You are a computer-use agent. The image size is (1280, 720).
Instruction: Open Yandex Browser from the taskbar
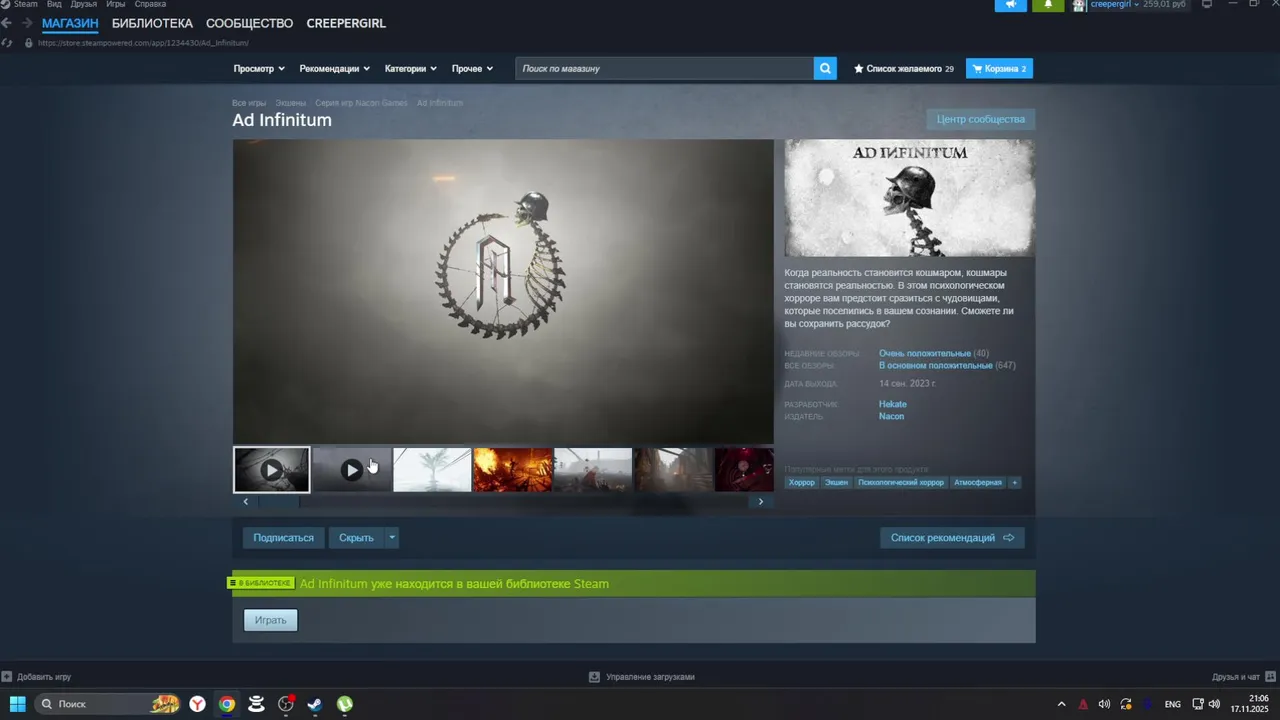[198, 704]
